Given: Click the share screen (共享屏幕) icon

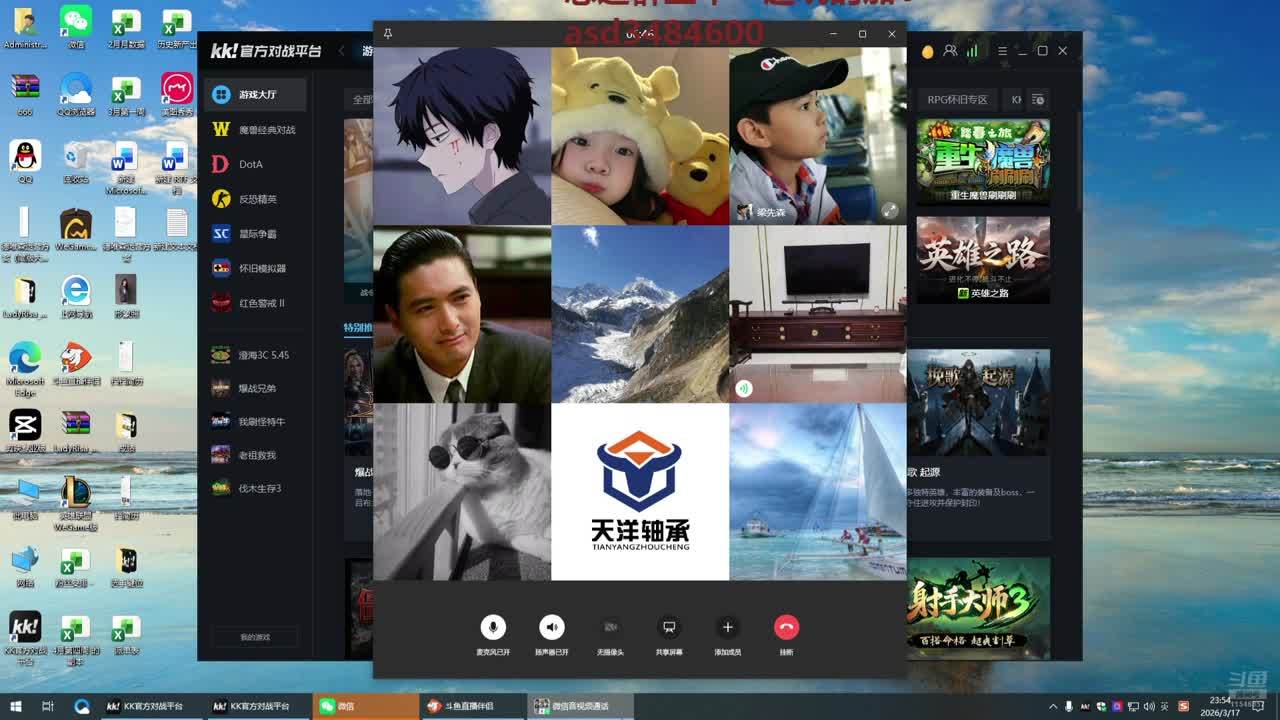Looking at the screenshot, I should click(669, 627).
